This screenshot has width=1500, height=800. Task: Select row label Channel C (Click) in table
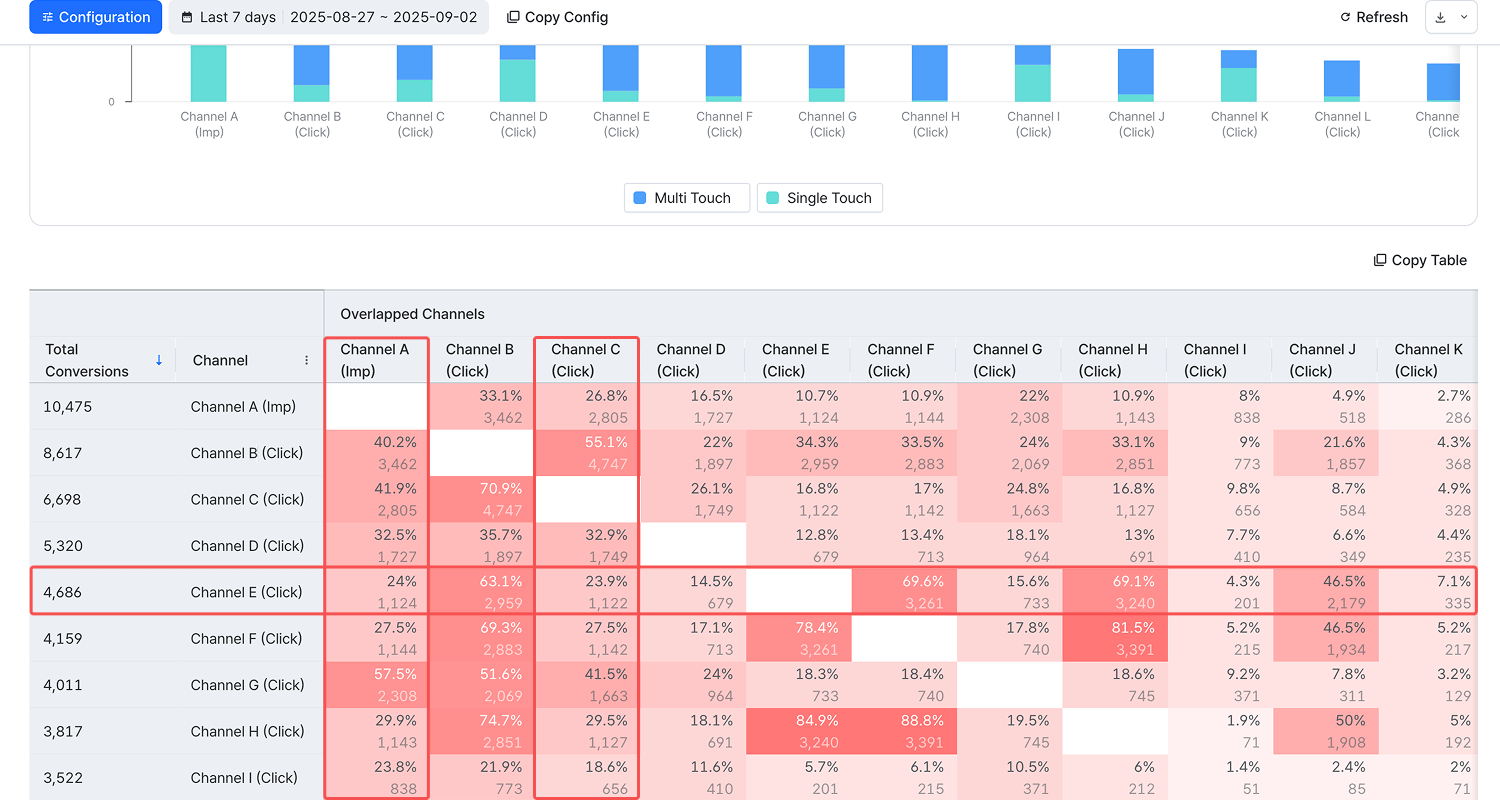pos(247,499)
